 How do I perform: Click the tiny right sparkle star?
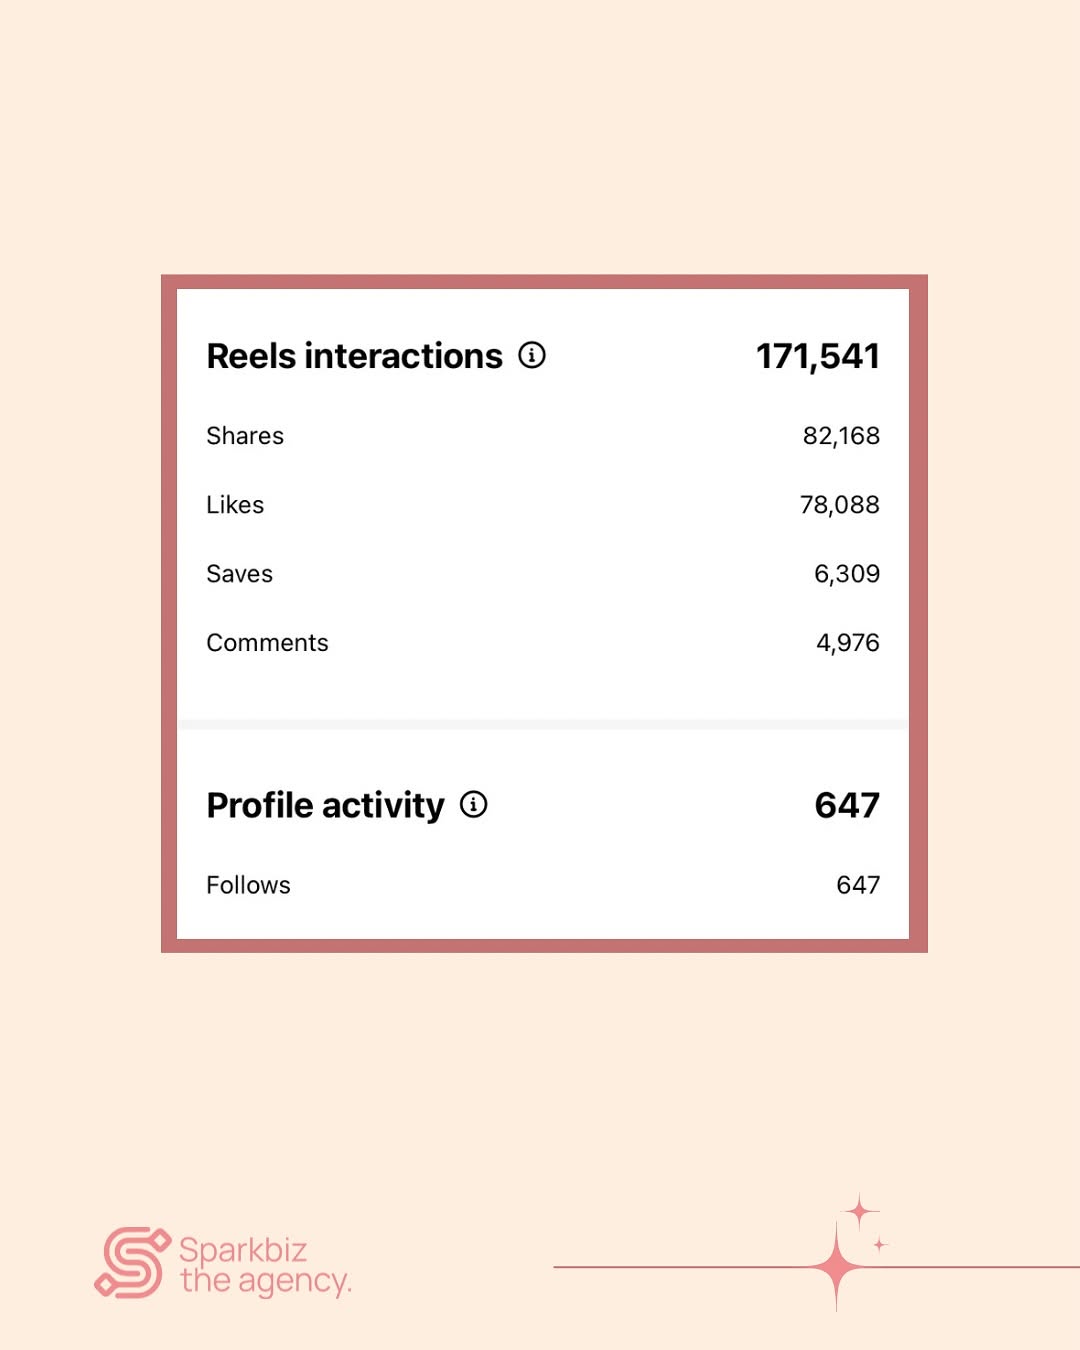[880, 1244]
